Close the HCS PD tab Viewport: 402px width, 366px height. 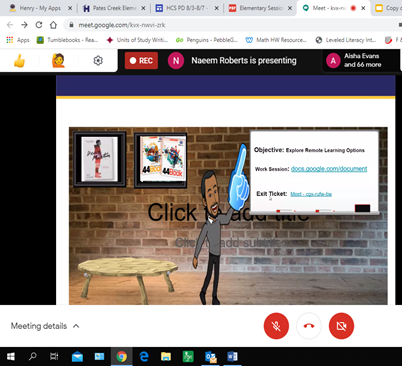click(x=217, y=8)
